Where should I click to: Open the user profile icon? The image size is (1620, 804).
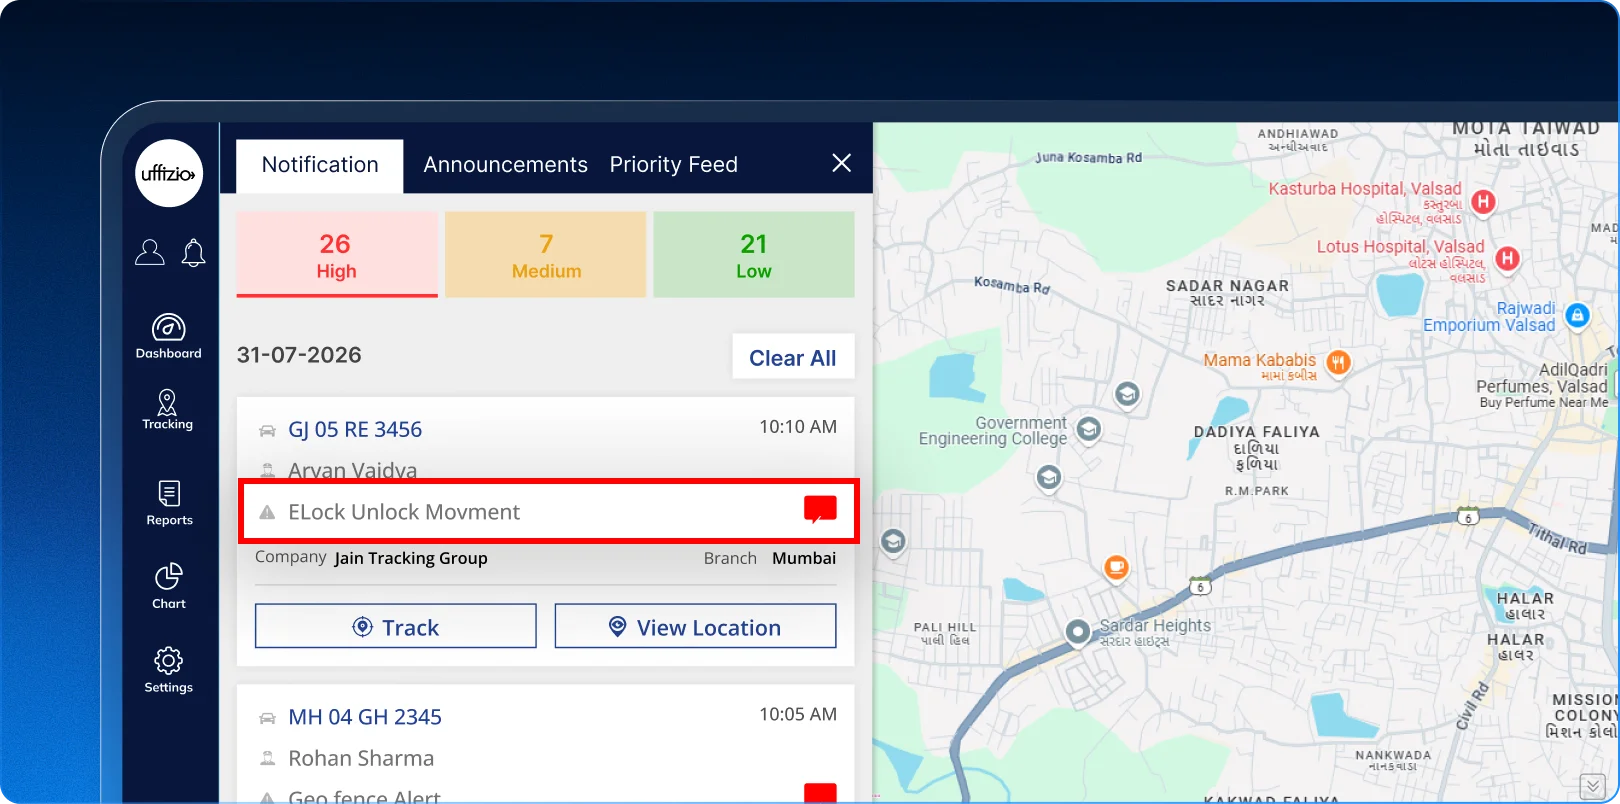(x=150, y=252)
